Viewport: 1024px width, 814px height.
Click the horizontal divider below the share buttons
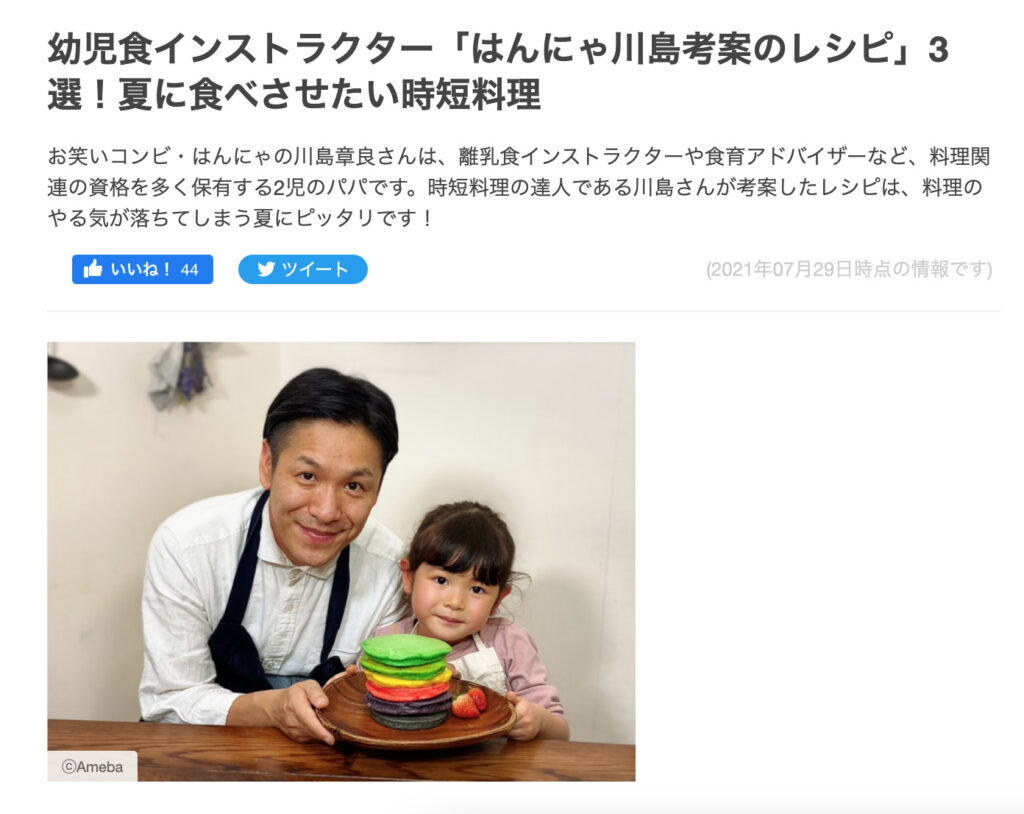[x=523, y=312]
